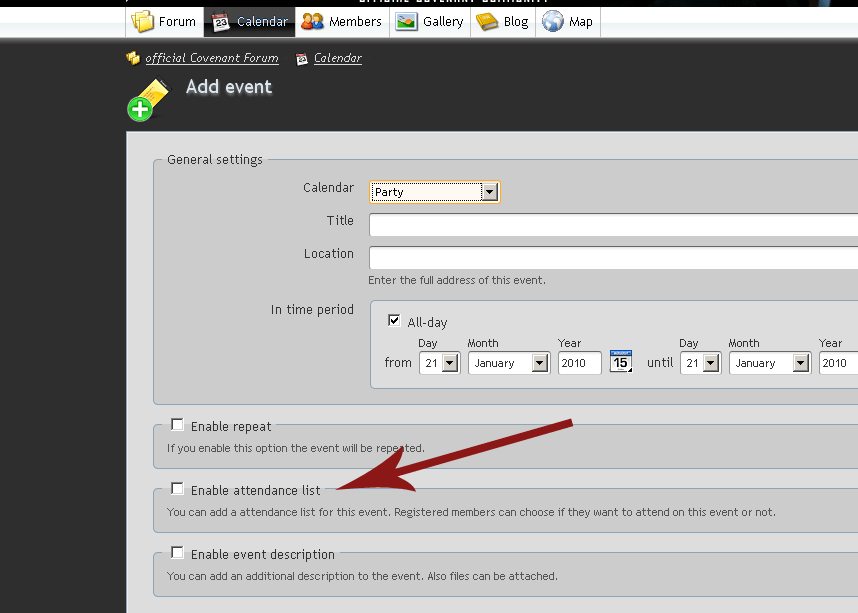
Task: Uncheck the All-day checkbox
Action: 394,321
